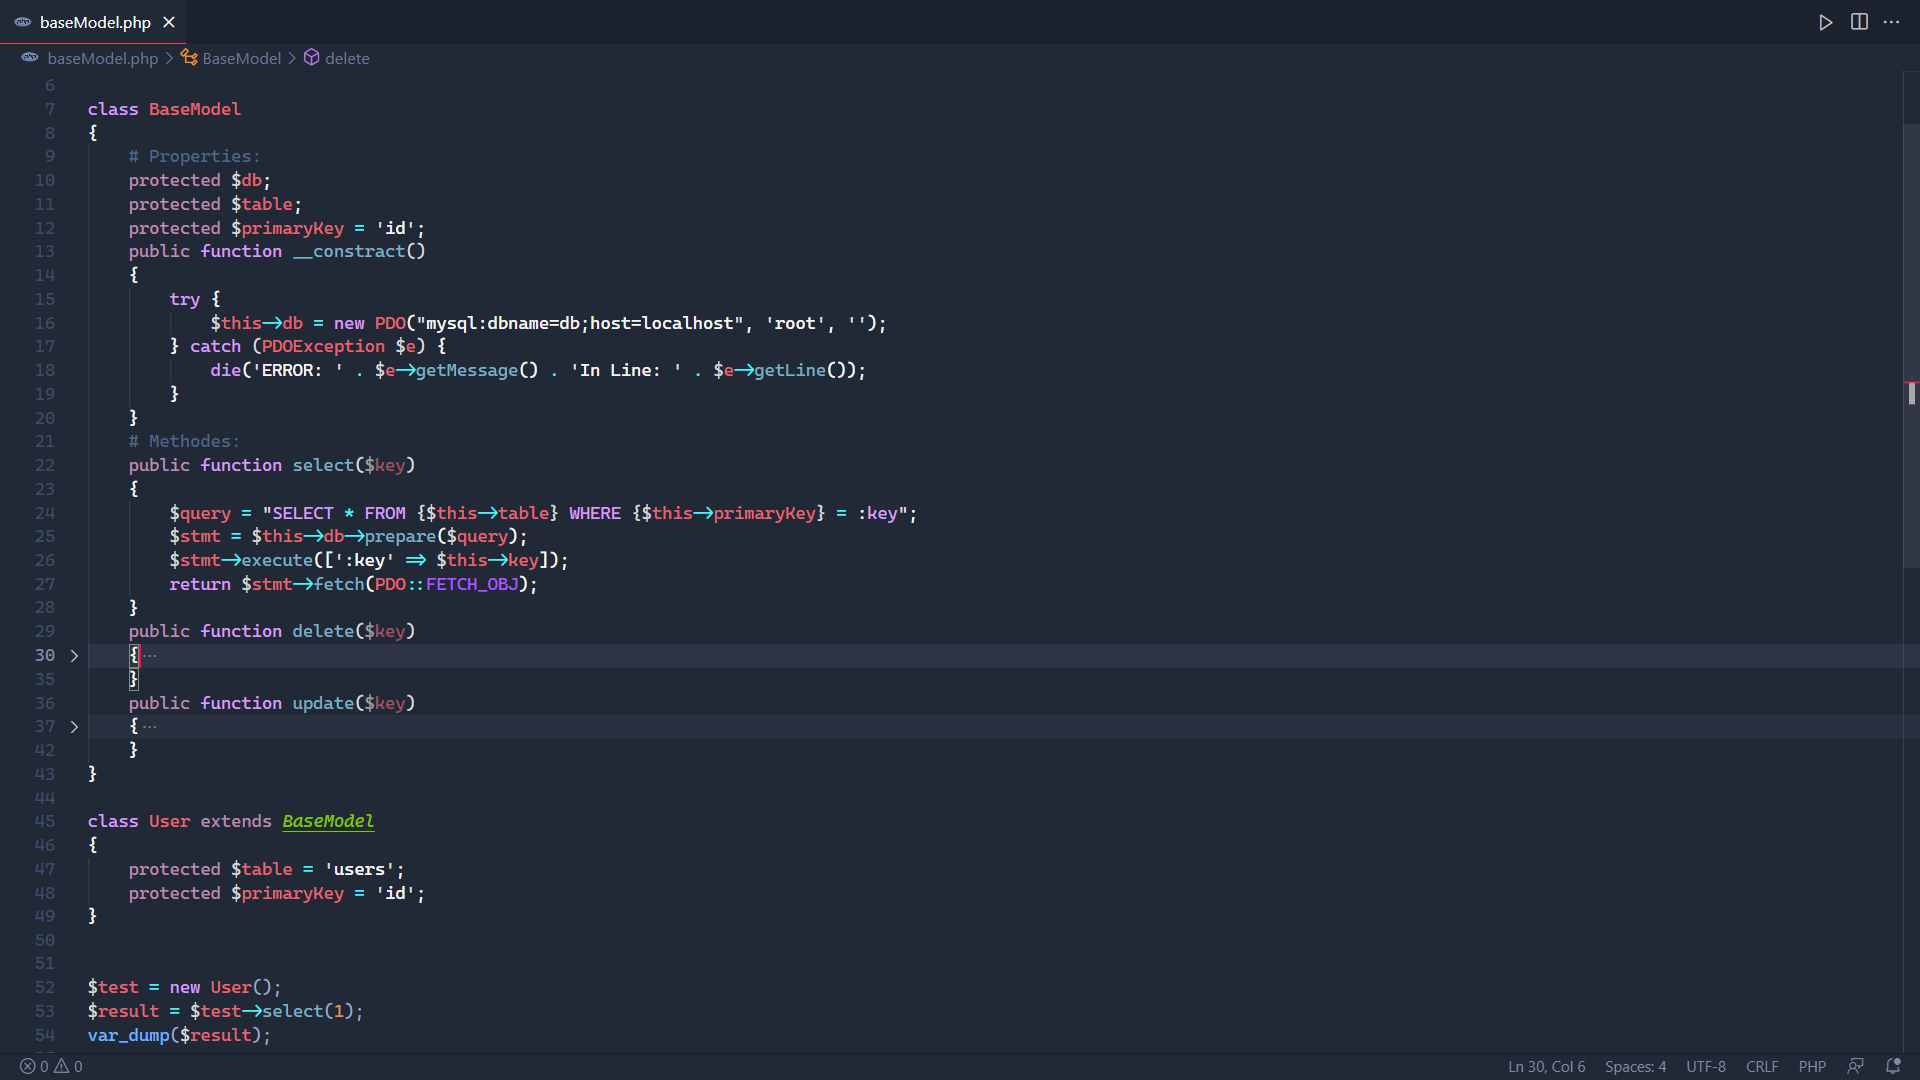Open warnings count in status bar
Image resolution: width=1920 pixels, height=1080 pixels.
[x=69, y=1066]
